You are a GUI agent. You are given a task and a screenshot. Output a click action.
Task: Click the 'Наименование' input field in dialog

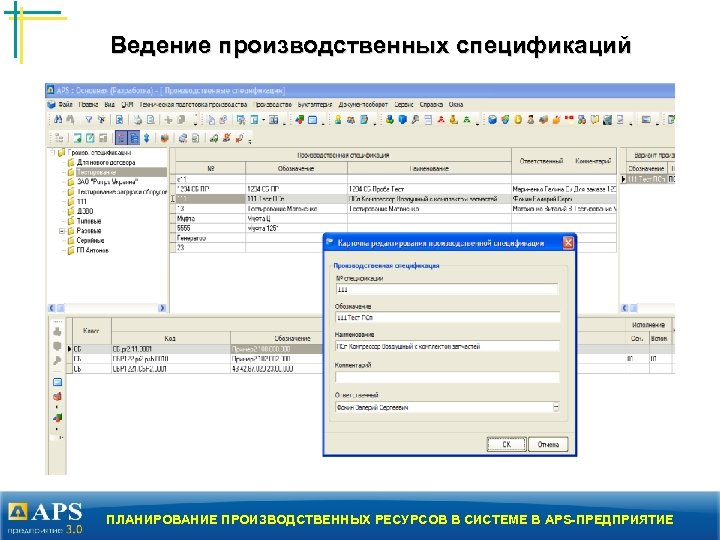click(x=447, y=346)
